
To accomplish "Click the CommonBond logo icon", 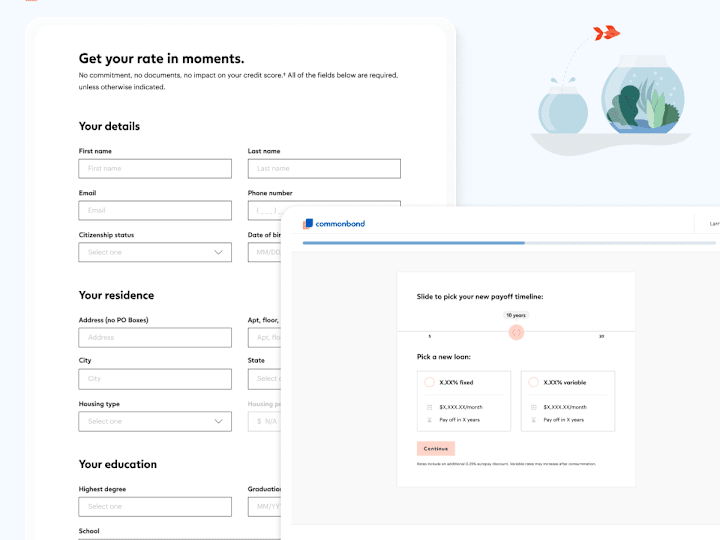I will [x=308, y=224].
